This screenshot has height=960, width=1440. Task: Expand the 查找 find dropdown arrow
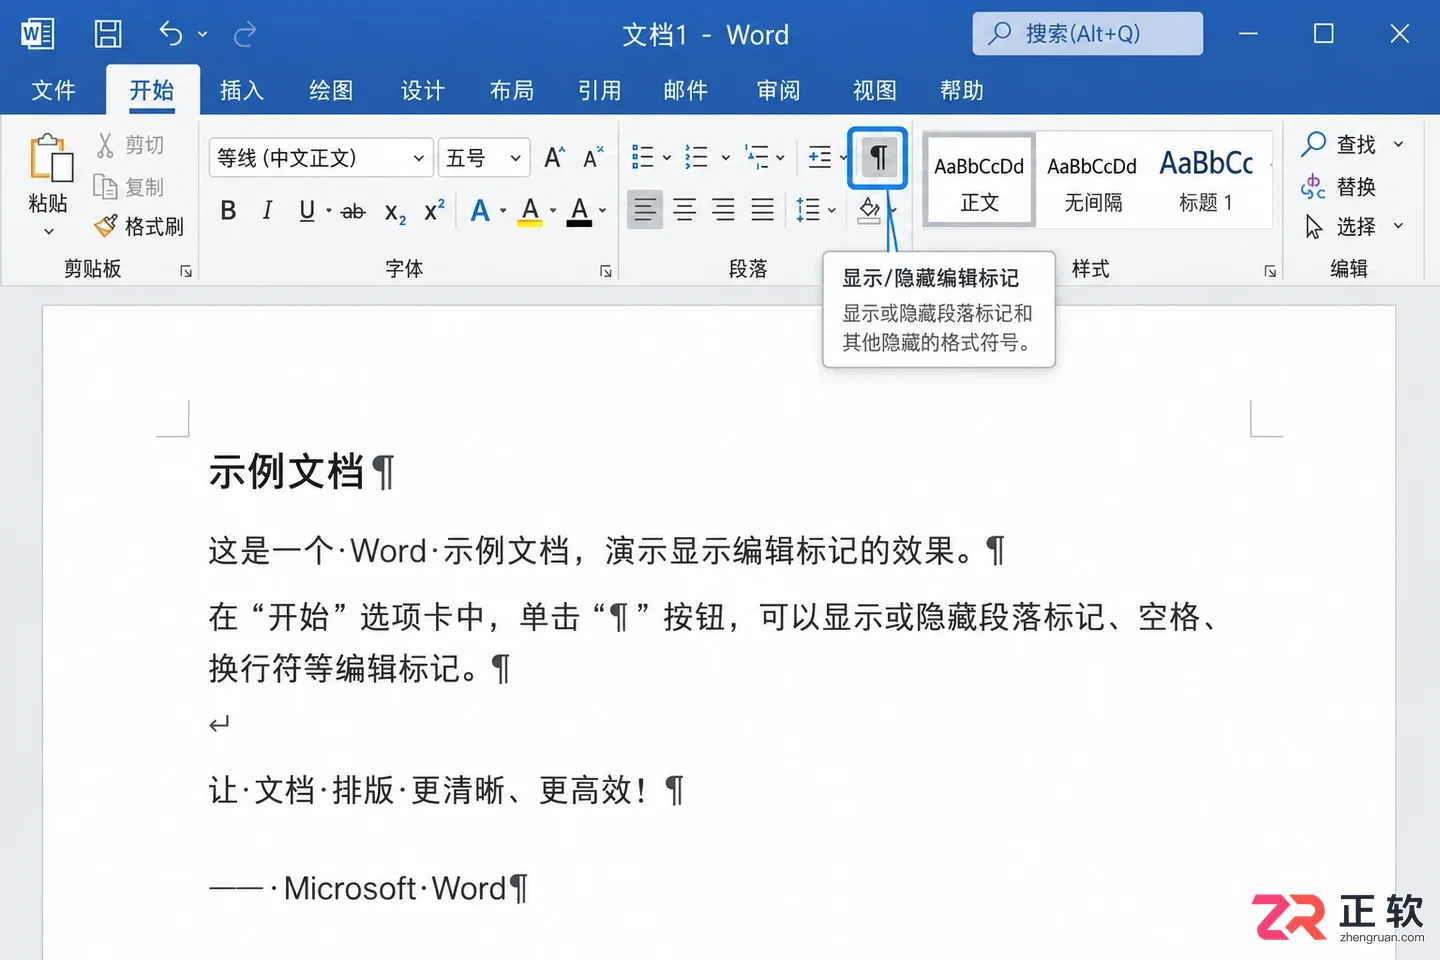[x=1399, y=145]
